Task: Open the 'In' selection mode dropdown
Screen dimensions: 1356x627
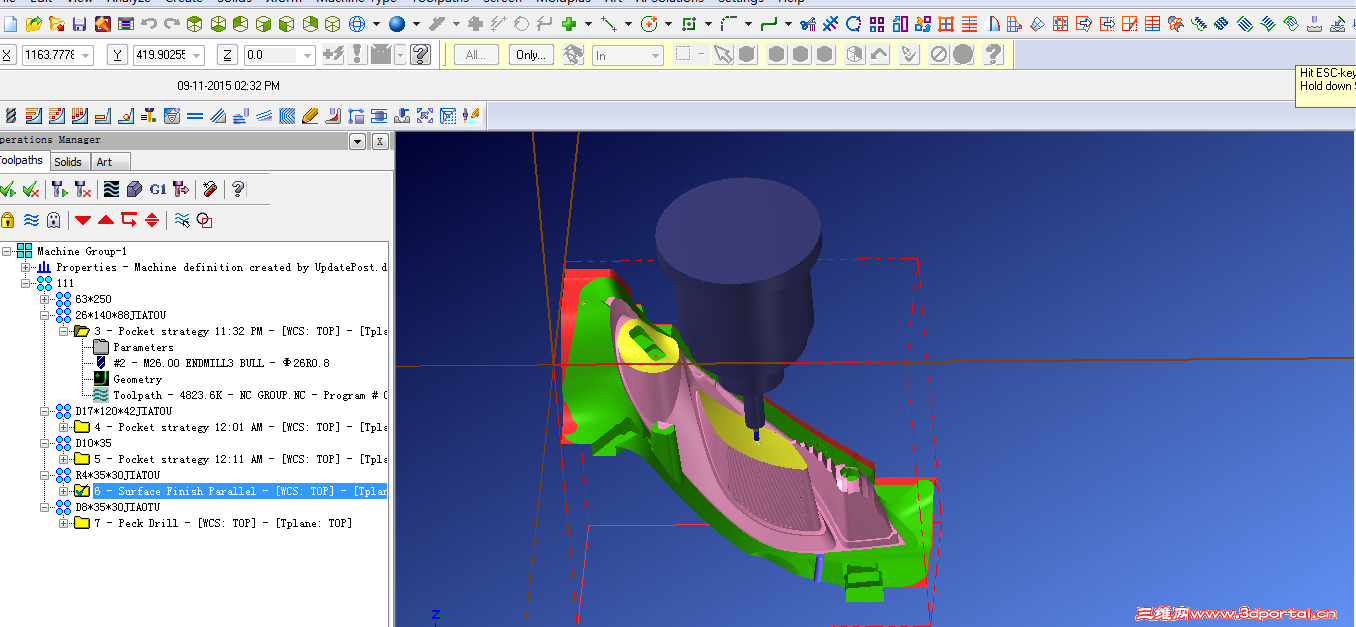Action: coord(656,56)
